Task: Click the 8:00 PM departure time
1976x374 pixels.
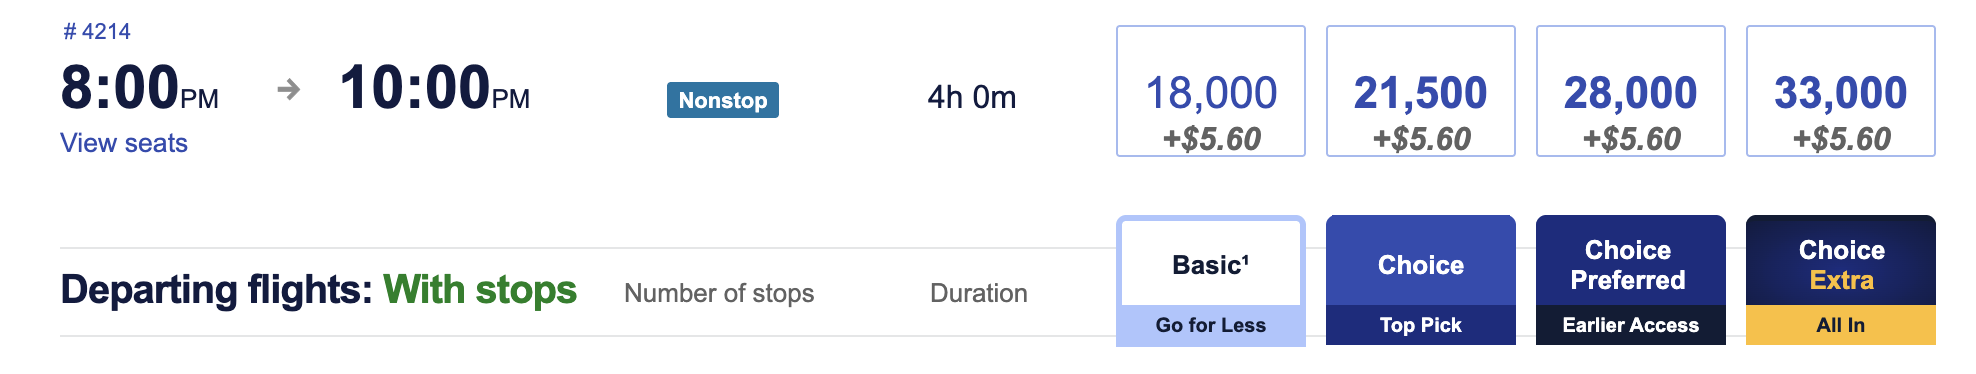Action: point(139,88)
